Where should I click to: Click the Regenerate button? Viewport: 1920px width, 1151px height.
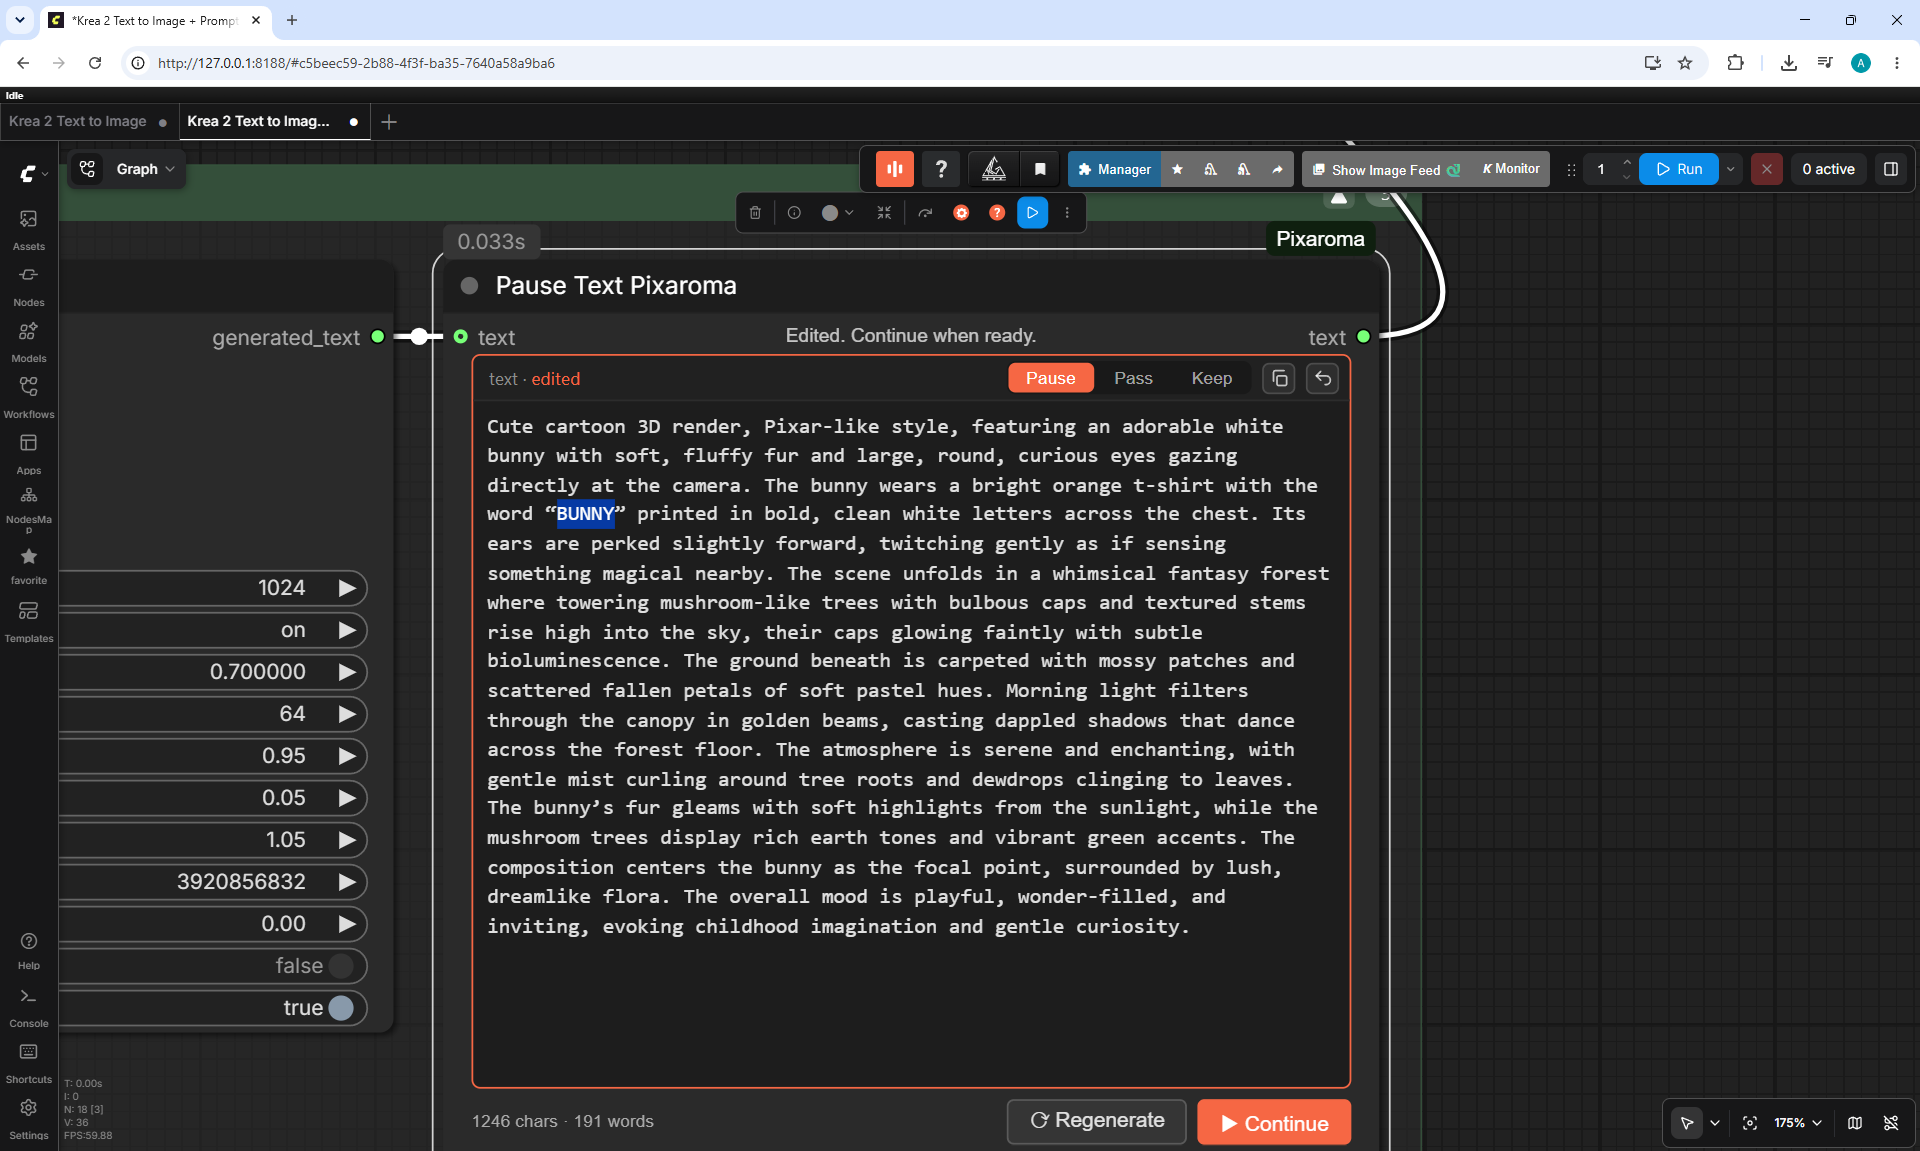(1097, 1121)
